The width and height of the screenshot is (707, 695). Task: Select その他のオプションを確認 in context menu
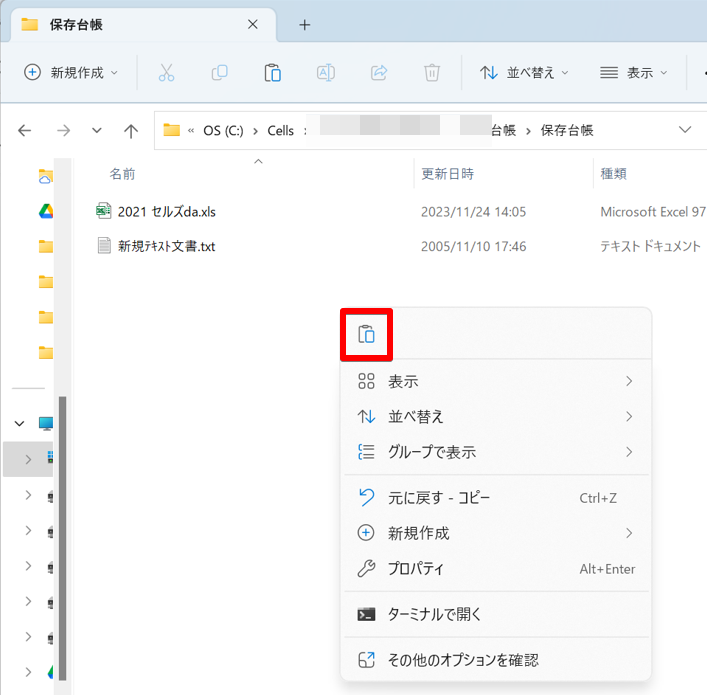coord(496,660)
